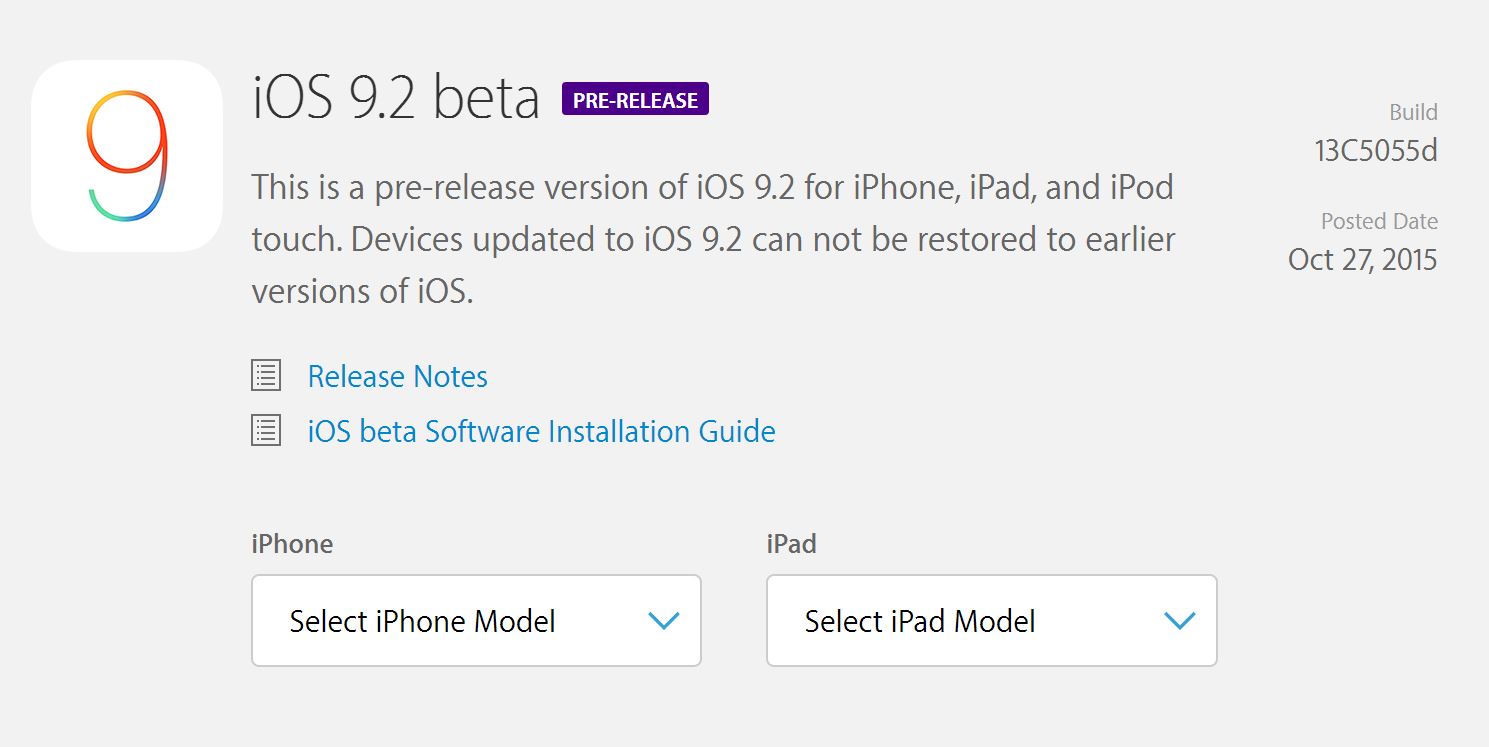Image resolution: width=1489 pixels, height=747 pixels.
Task: Click the 'versions of iOS.' description line
Action: (362, 291)
